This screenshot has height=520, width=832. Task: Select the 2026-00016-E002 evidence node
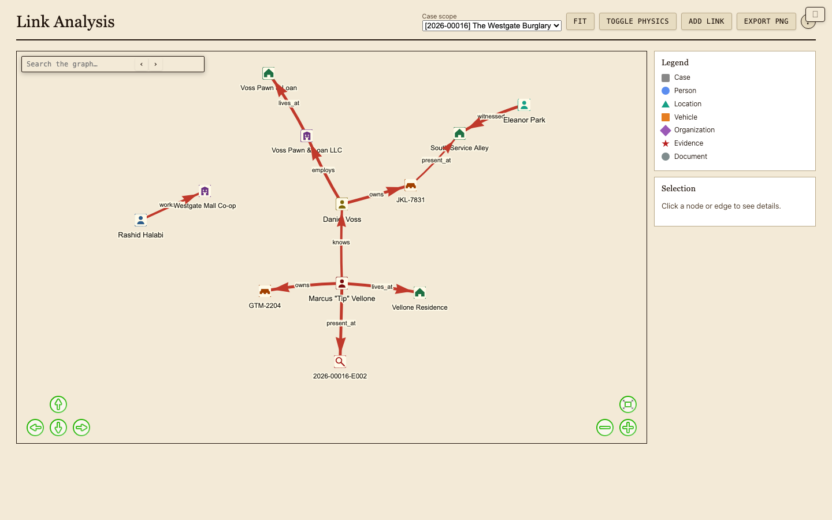340,361
